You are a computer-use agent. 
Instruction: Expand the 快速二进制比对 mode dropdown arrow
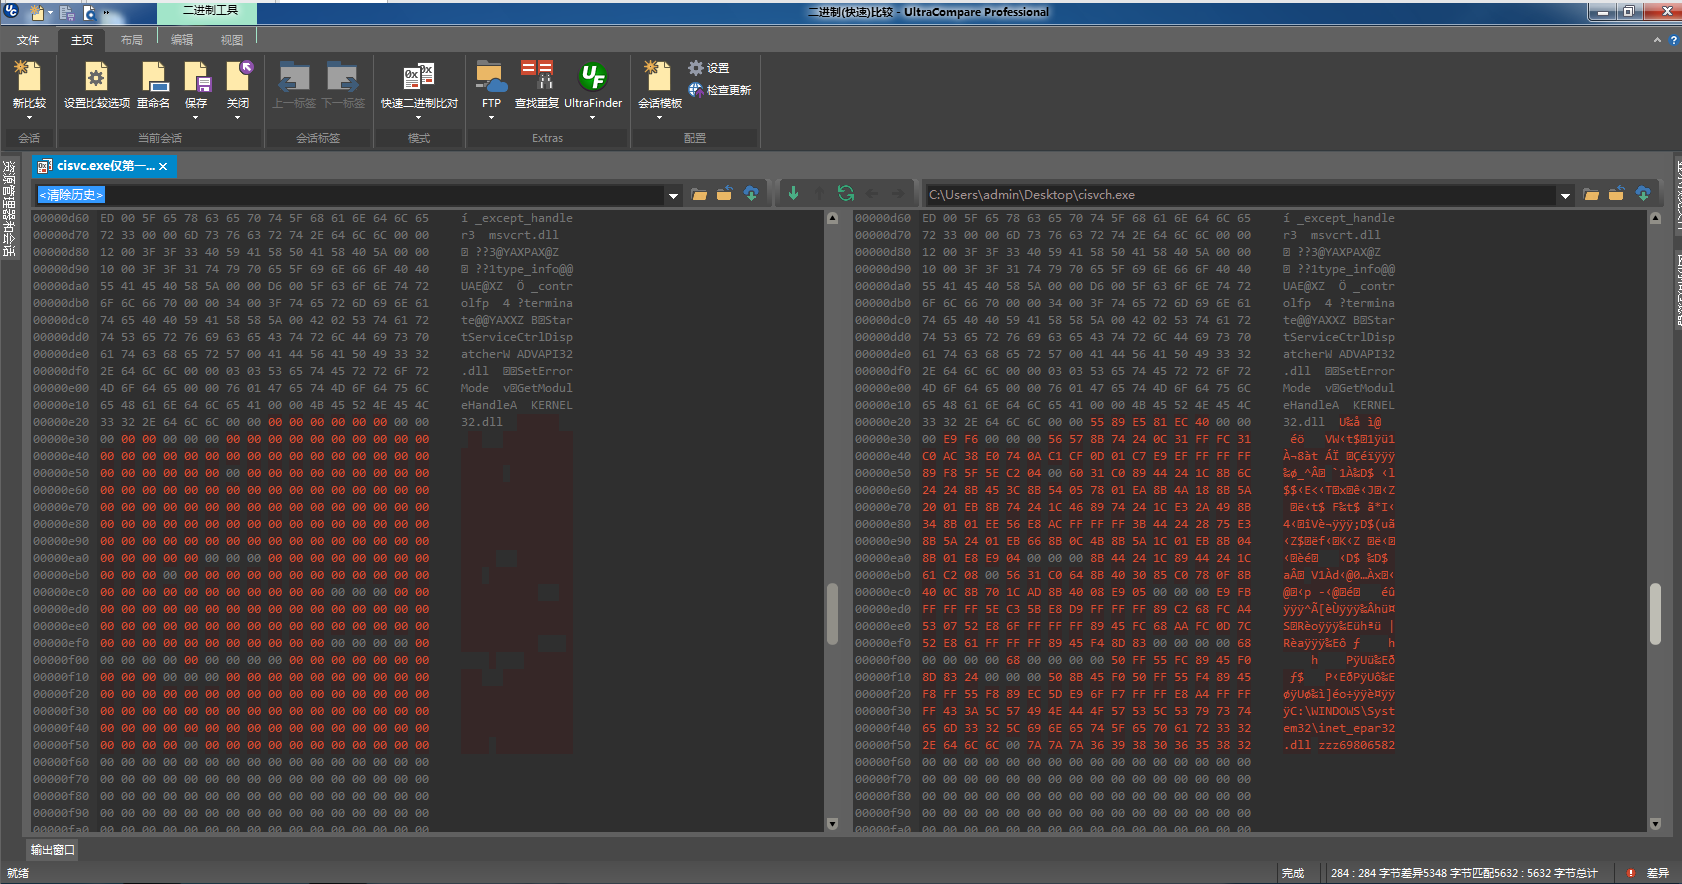pos(419,118)
